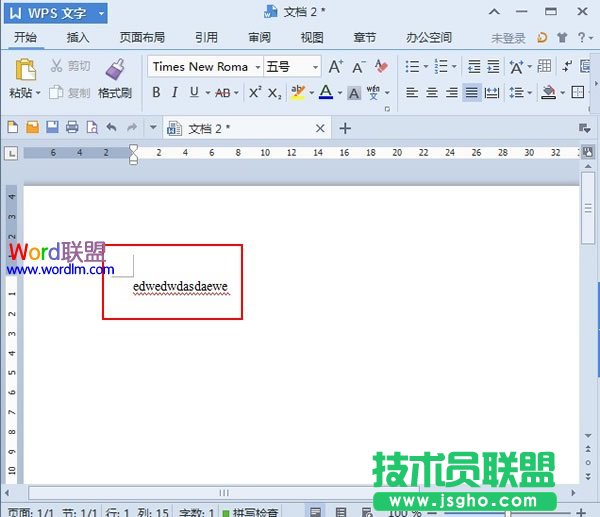Align text left
The image size is (600, 517).
pyautogui.click(x=412, y=93)
